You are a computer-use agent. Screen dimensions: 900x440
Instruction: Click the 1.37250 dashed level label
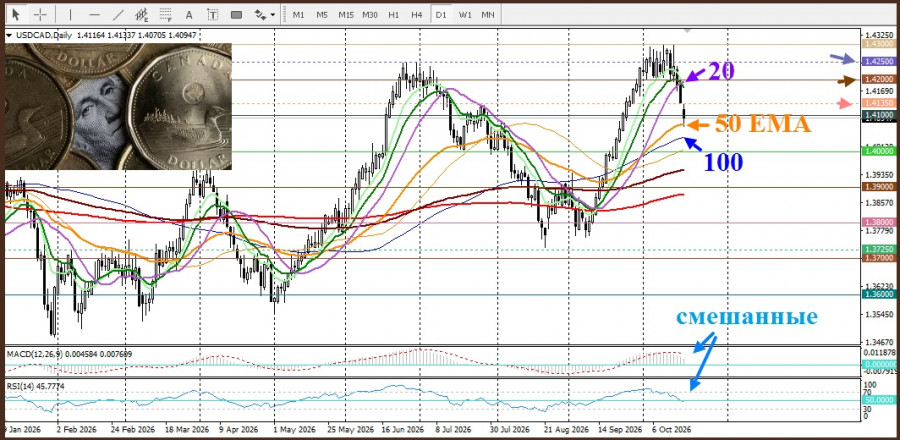click(879, 250)
